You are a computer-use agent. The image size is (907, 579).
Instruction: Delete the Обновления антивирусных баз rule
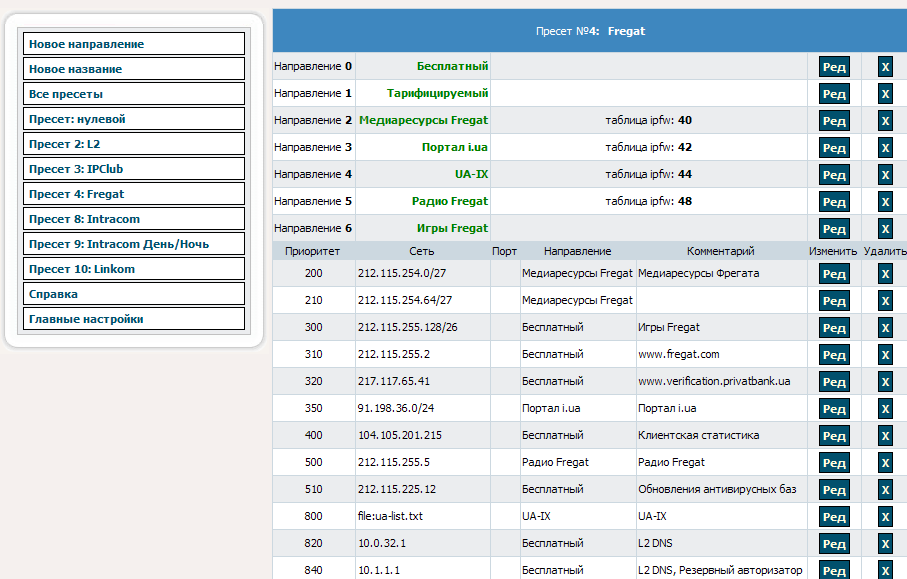tap(885, 490)
